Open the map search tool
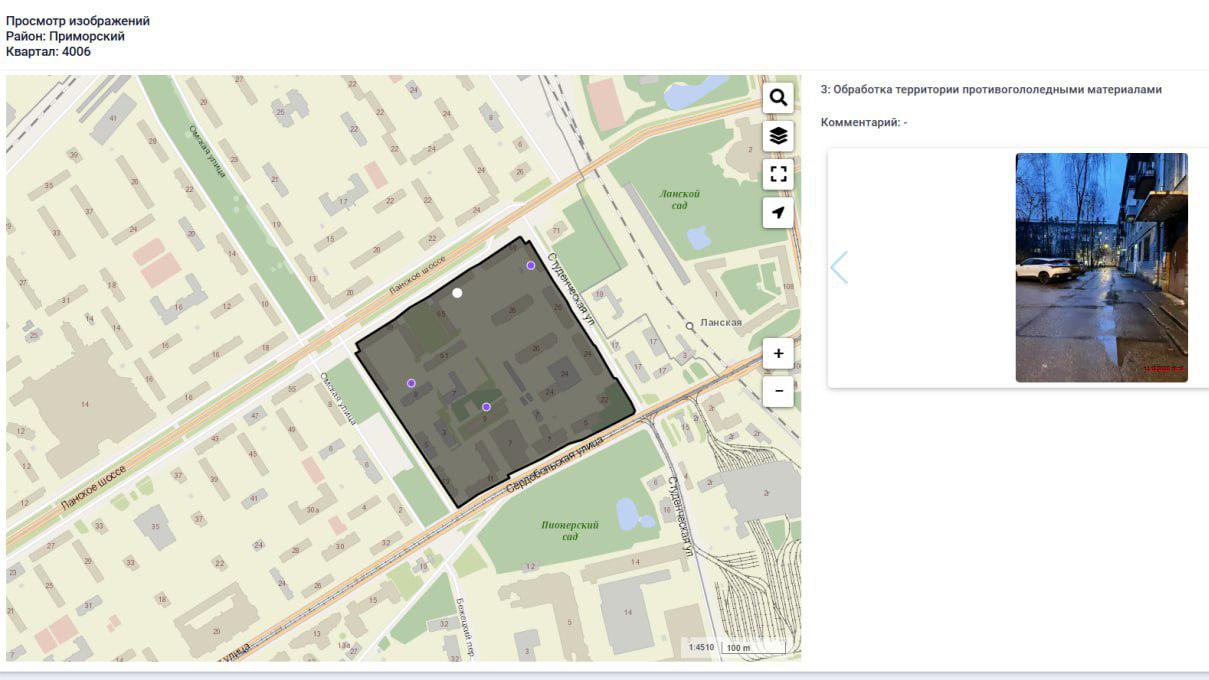1209x680 pixels. coord(778,98)
